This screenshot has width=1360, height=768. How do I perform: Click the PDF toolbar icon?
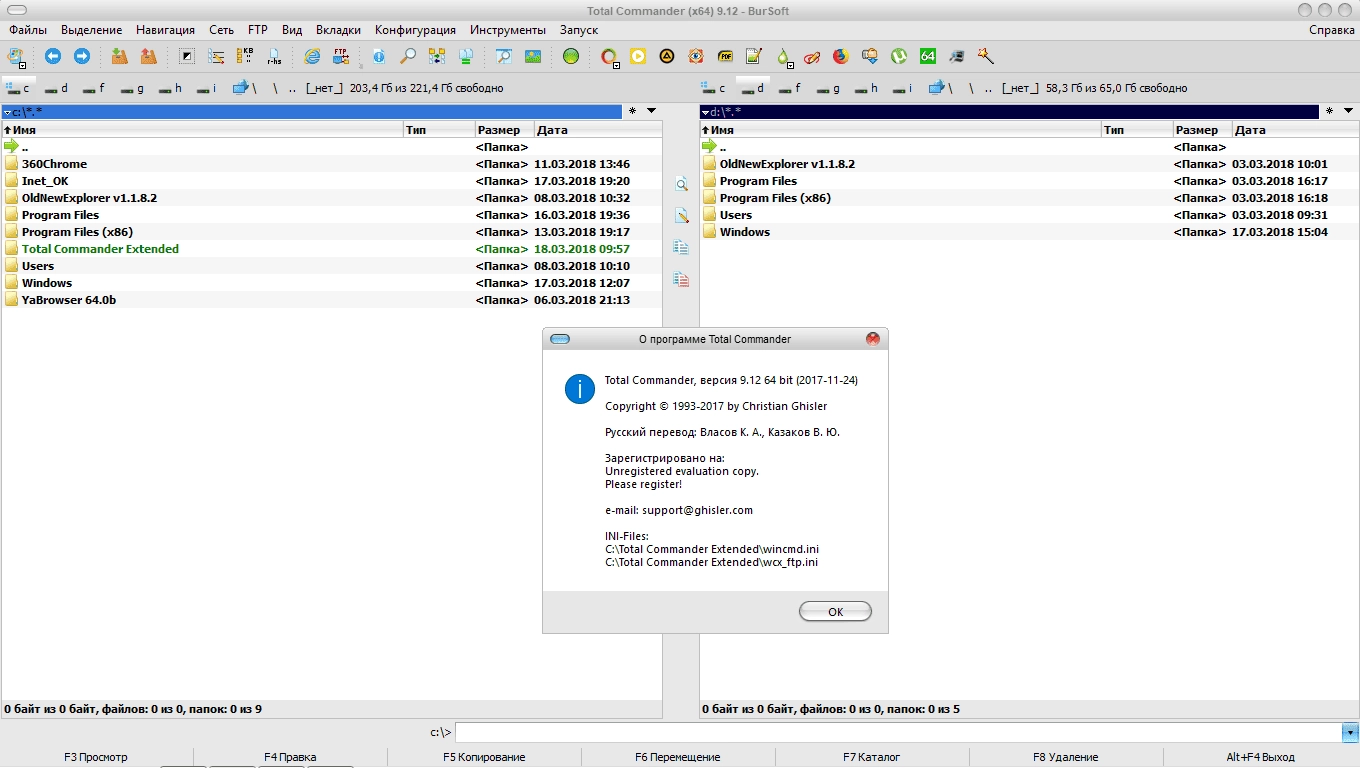coord(725,57)
